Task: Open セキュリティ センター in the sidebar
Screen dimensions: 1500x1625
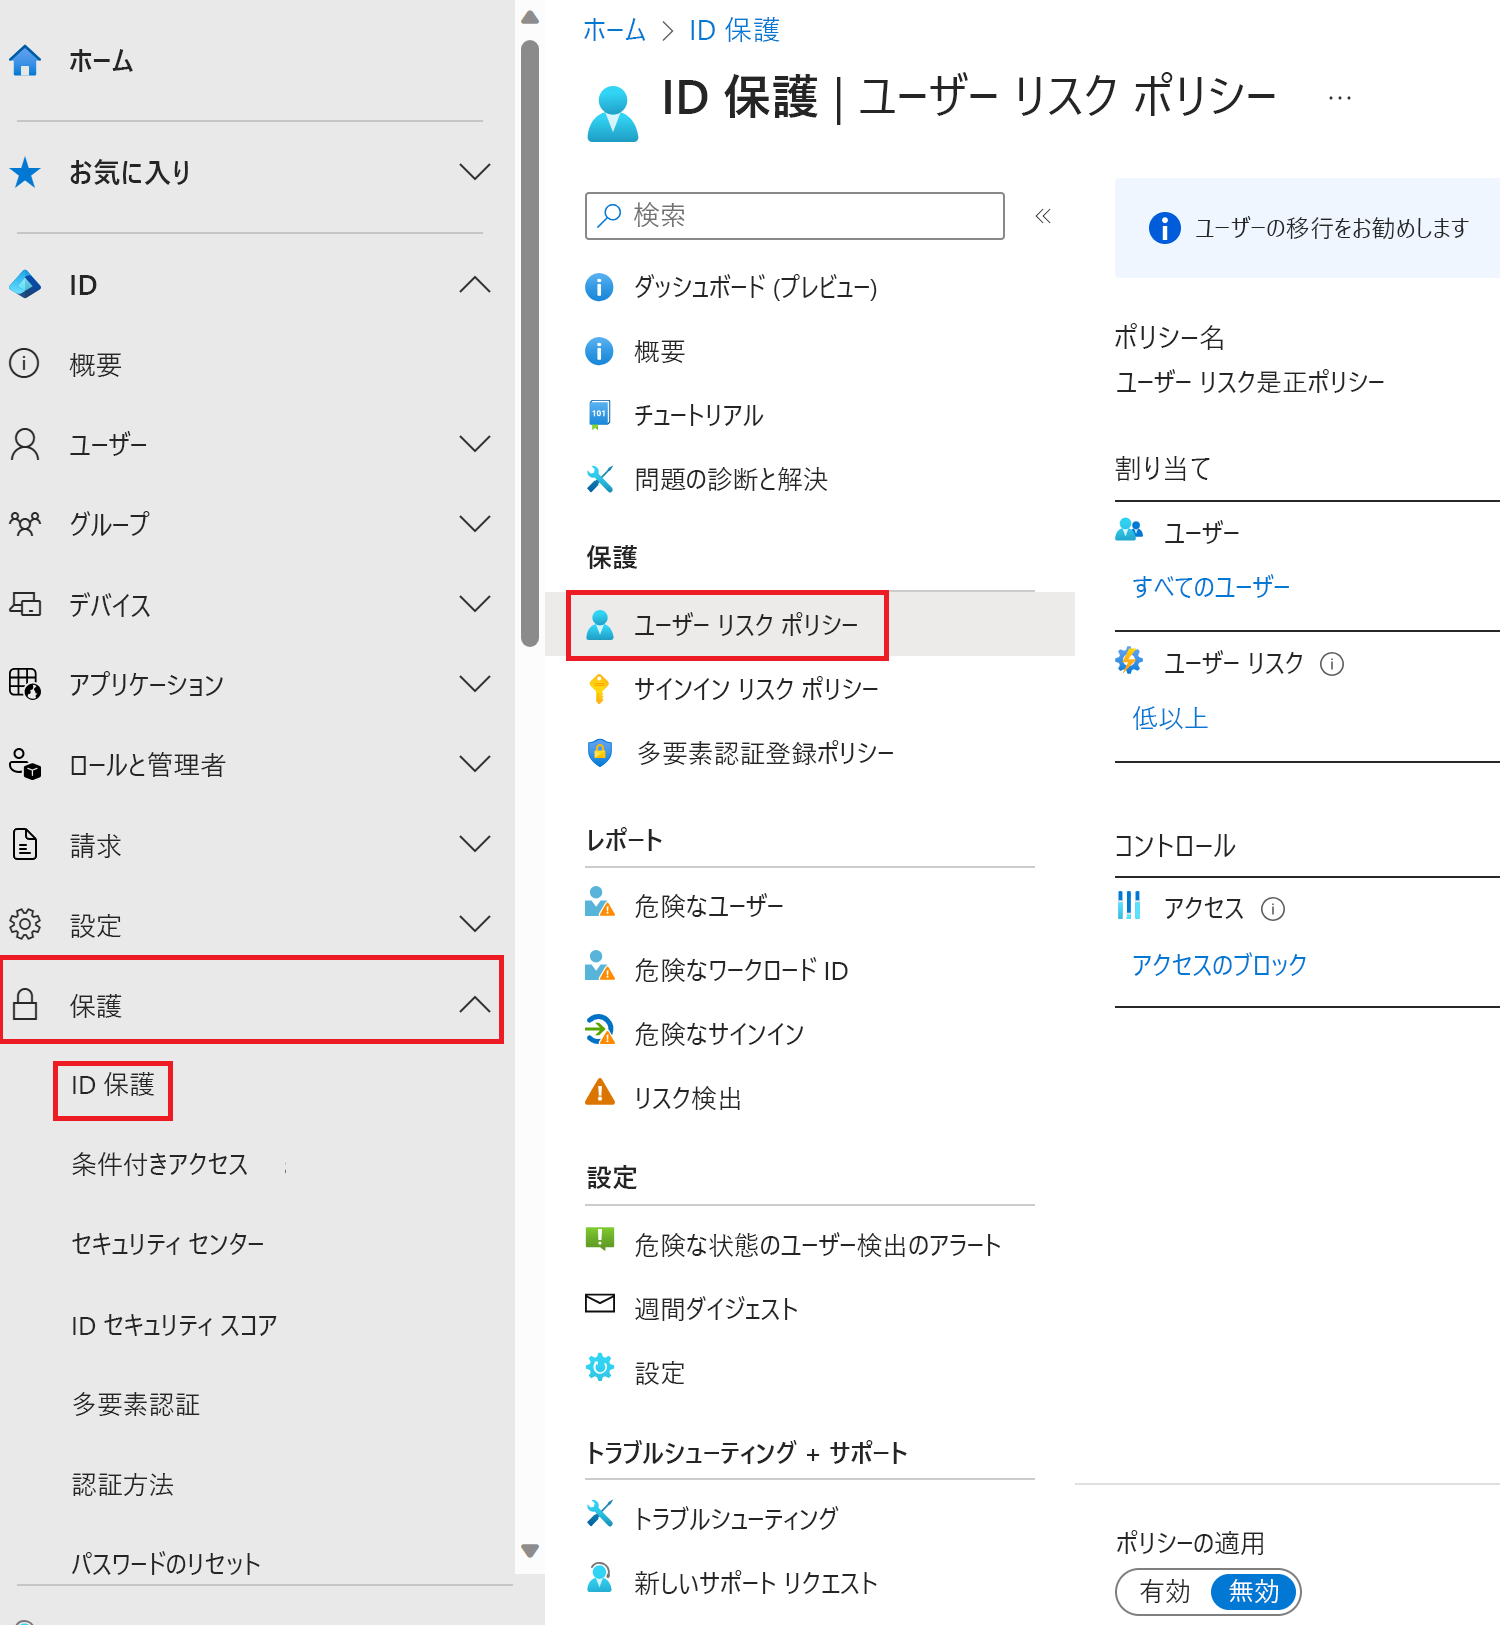Action: pyautogui.click(x=168, y=1244)
